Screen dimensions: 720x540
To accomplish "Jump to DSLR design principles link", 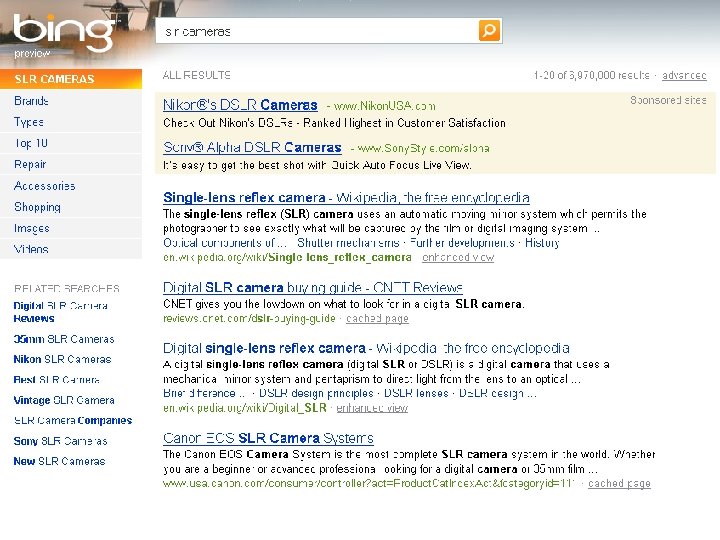I will (x=316, y=393).
